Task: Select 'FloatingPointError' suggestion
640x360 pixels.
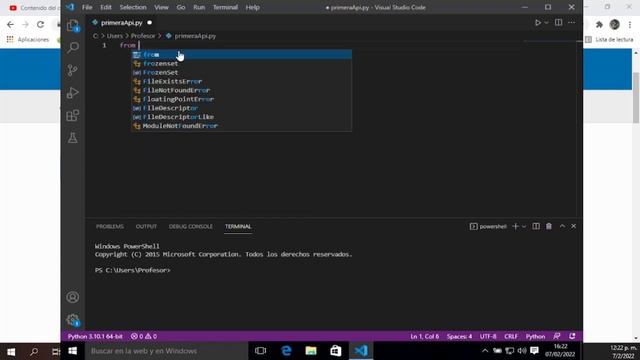Action: 242,99
